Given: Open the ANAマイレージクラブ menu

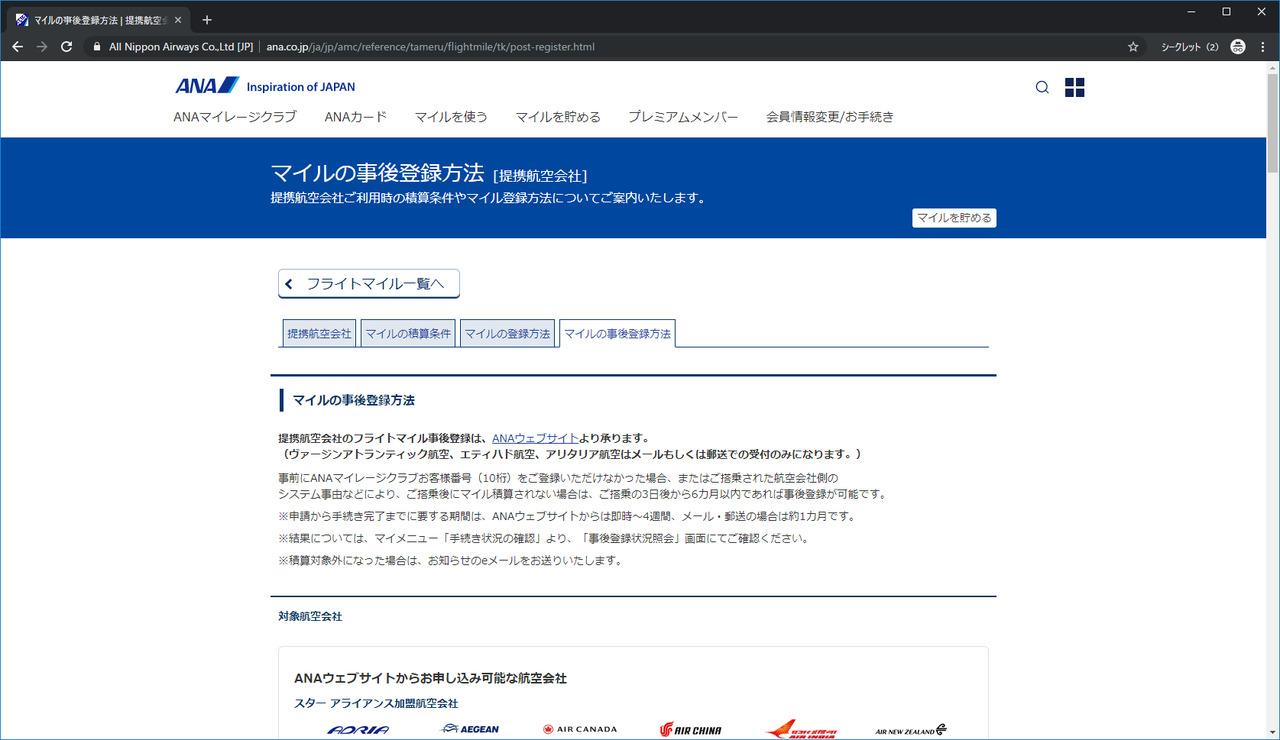Looking at the screenshot, I should (x=235, y=117).
